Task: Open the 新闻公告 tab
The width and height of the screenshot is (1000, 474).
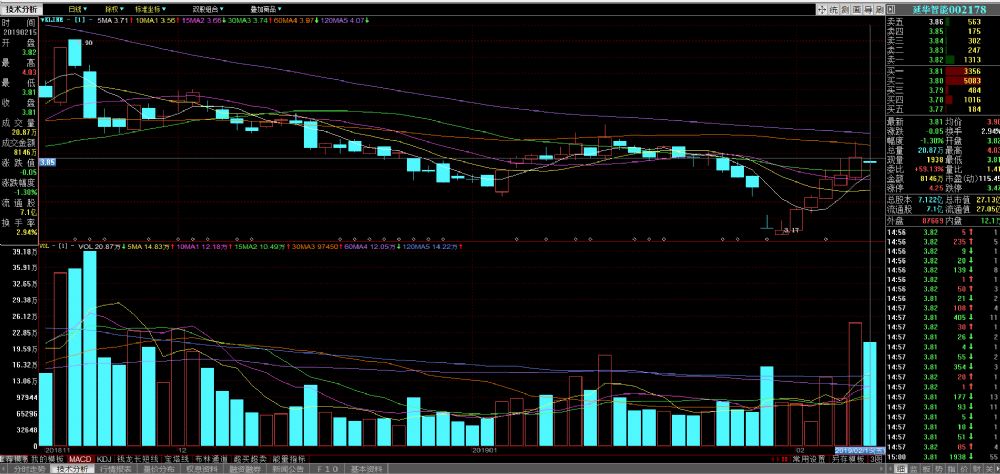Action: click(289, 468)
